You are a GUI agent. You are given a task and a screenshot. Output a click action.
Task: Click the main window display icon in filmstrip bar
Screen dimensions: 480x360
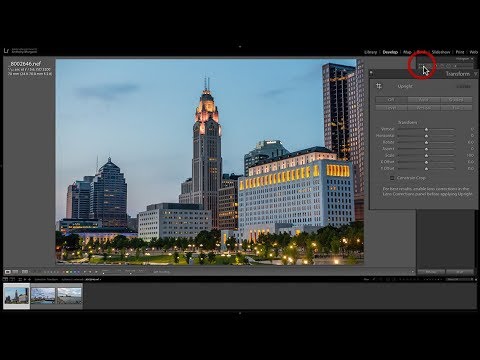coord(5,279)
